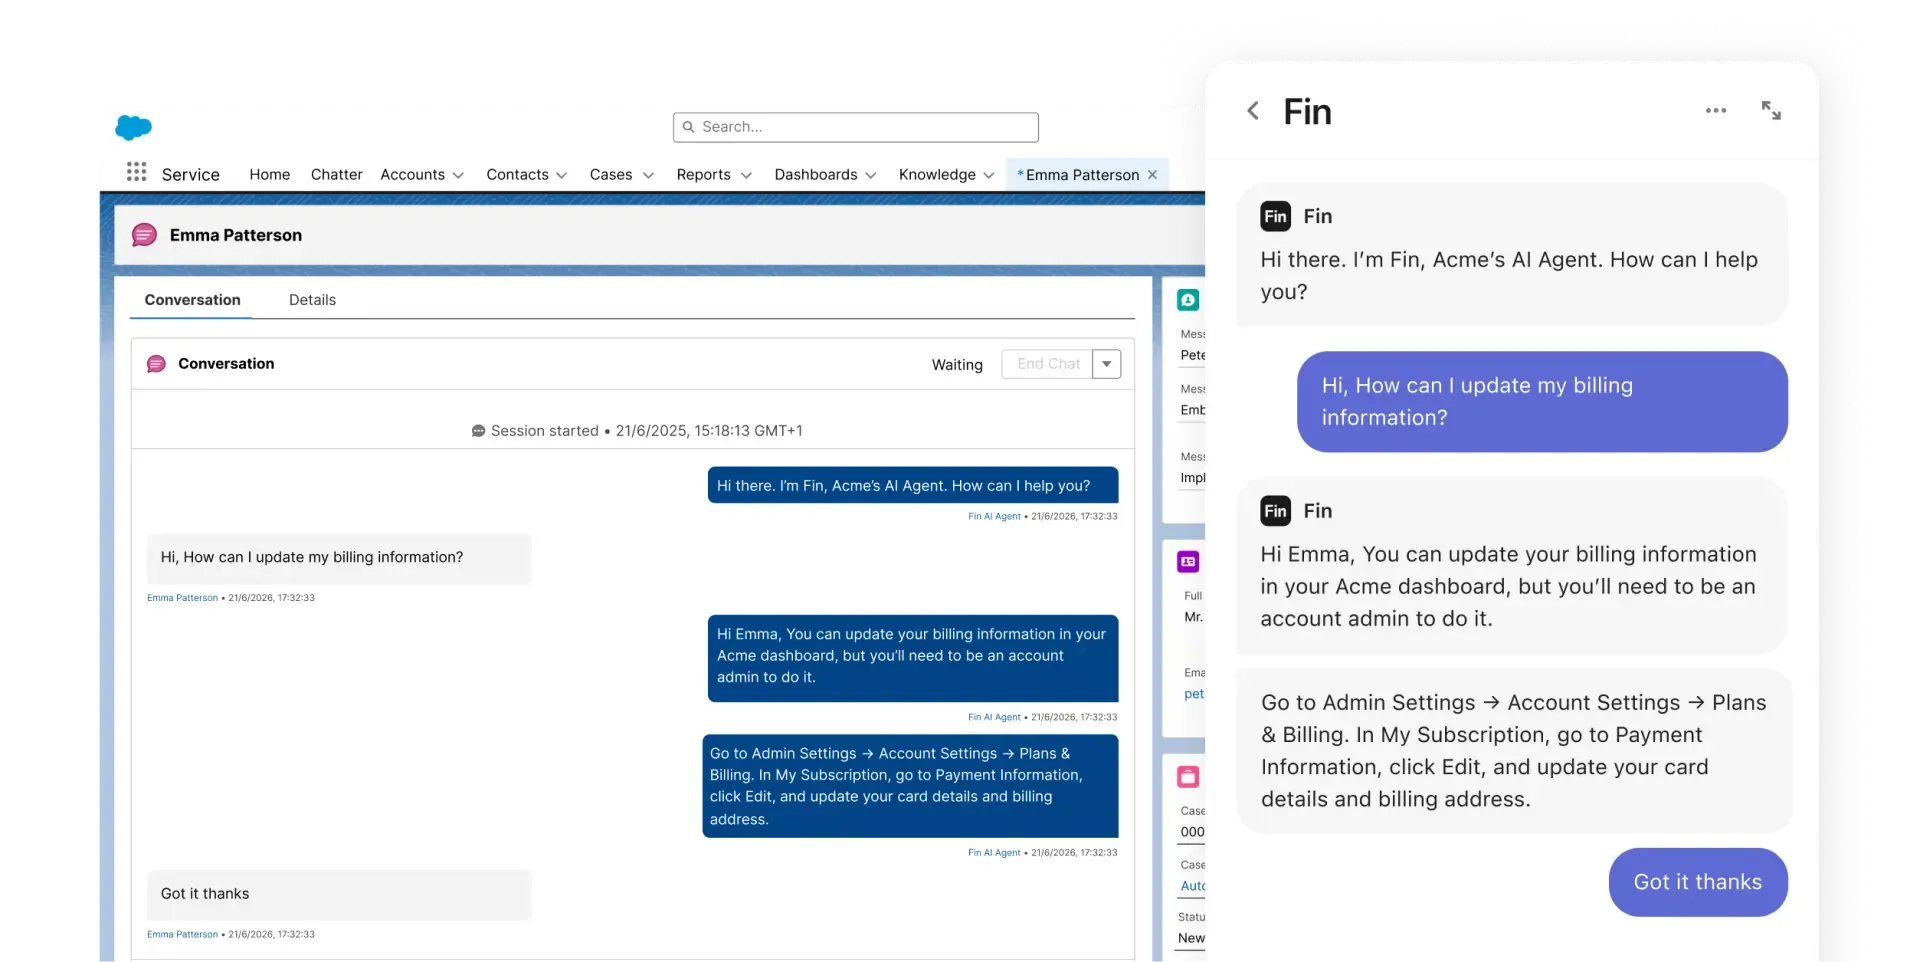Click the Waiting status label
Viewport: 1920px width, 962px height.
(957, 365)
